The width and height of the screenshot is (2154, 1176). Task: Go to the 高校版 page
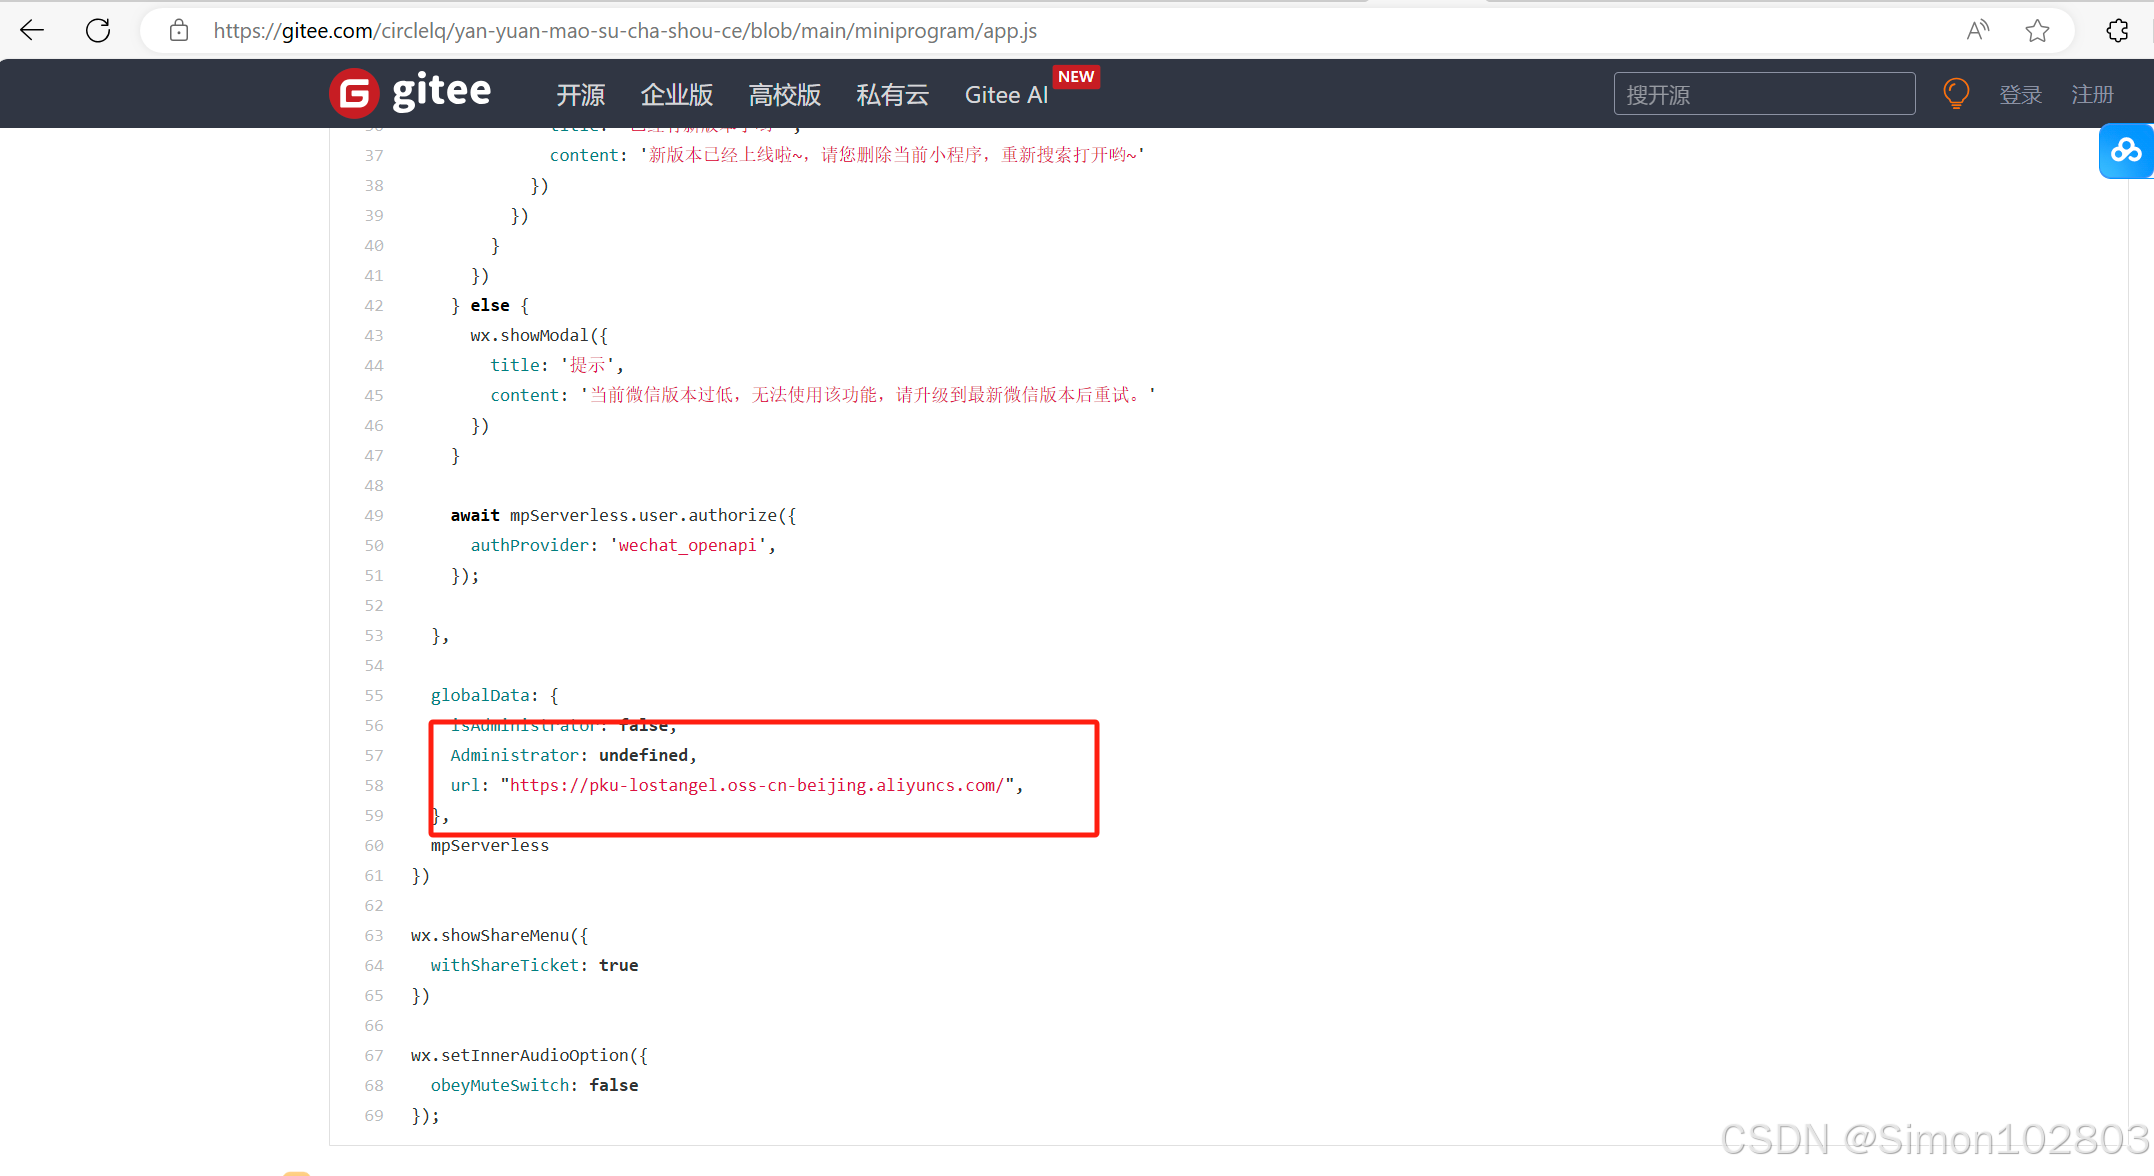[785, 95]
